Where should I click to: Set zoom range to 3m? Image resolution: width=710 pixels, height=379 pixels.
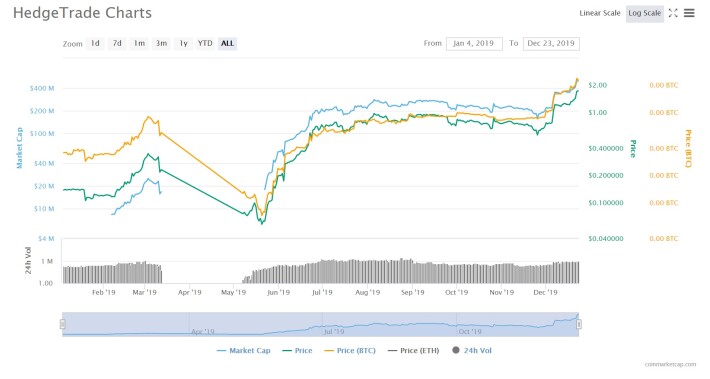[161, 43]
